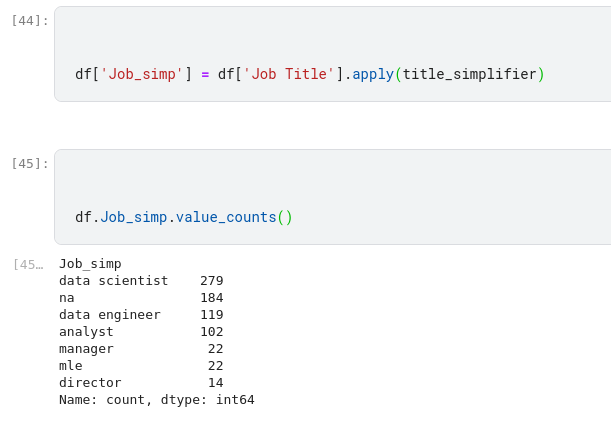Click the data scientist output row
Screen dimensions: 611x429
[140, 281]
